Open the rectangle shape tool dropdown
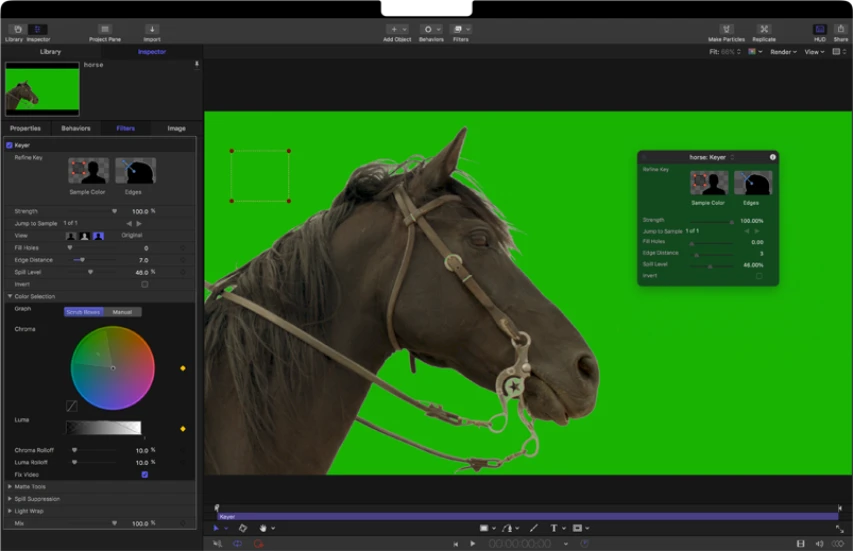This screenshot has width=853, height=551. (494, 528)
